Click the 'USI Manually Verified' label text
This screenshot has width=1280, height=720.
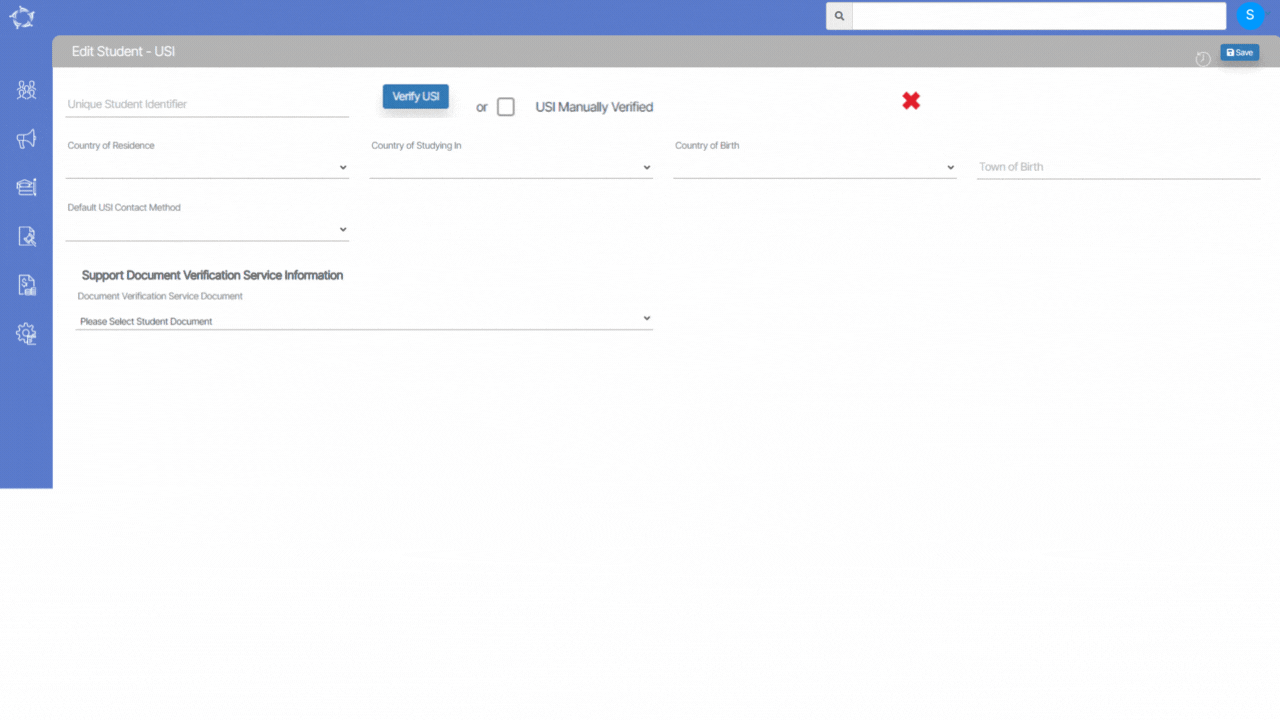tap(594, 107)
